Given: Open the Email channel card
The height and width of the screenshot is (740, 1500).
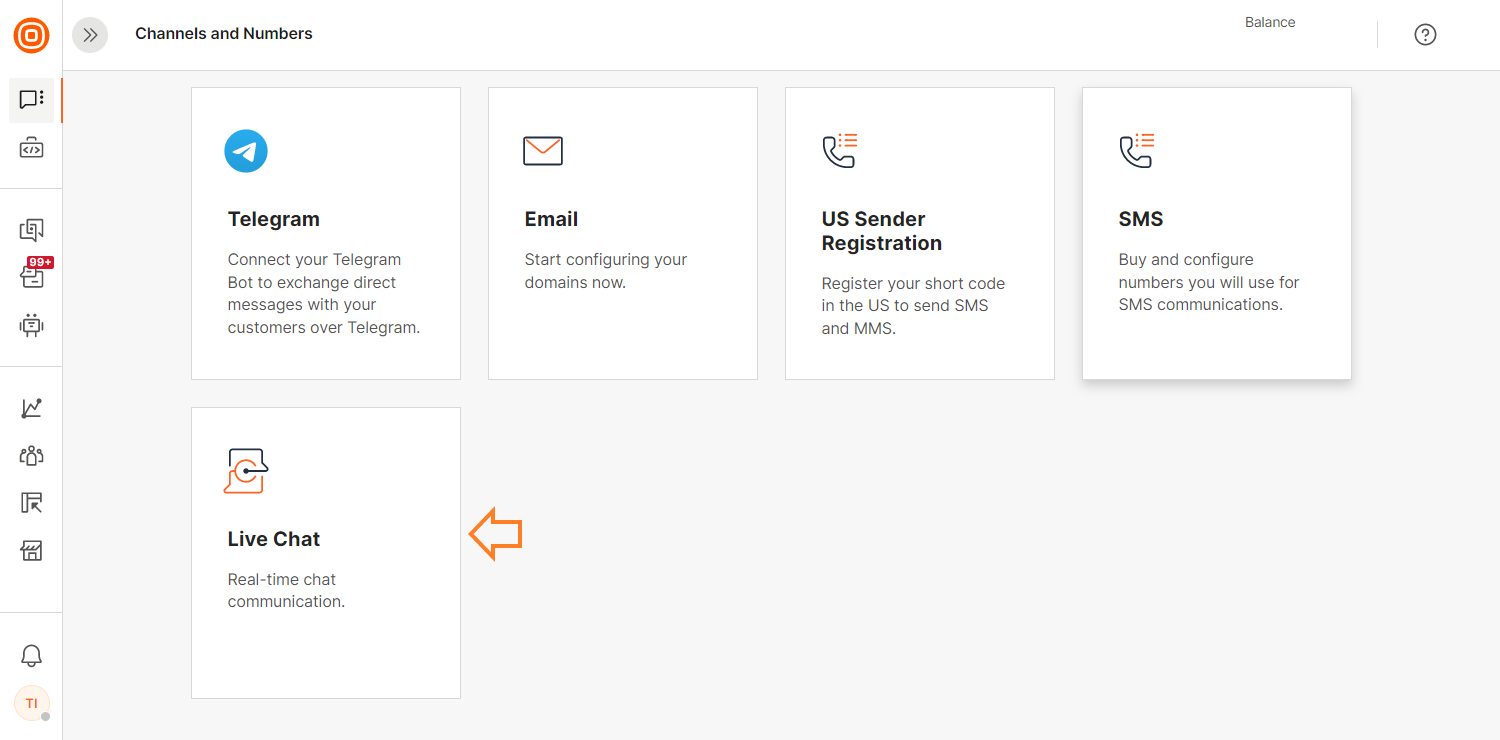Looking at the screenshot, I should pos(622,233).
